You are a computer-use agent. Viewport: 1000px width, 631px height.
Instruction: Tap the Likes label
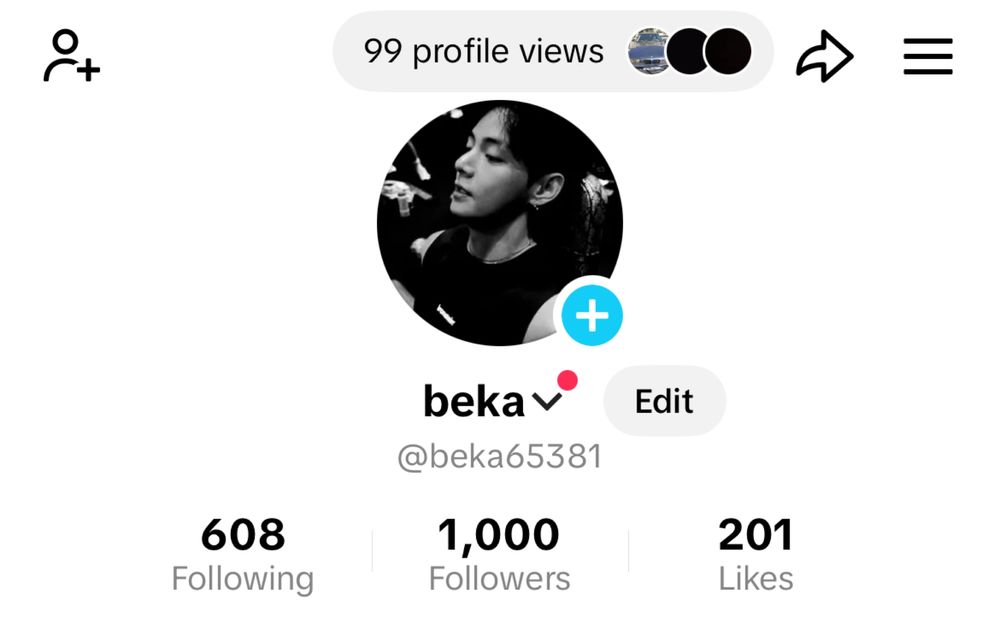pos(756,579)
